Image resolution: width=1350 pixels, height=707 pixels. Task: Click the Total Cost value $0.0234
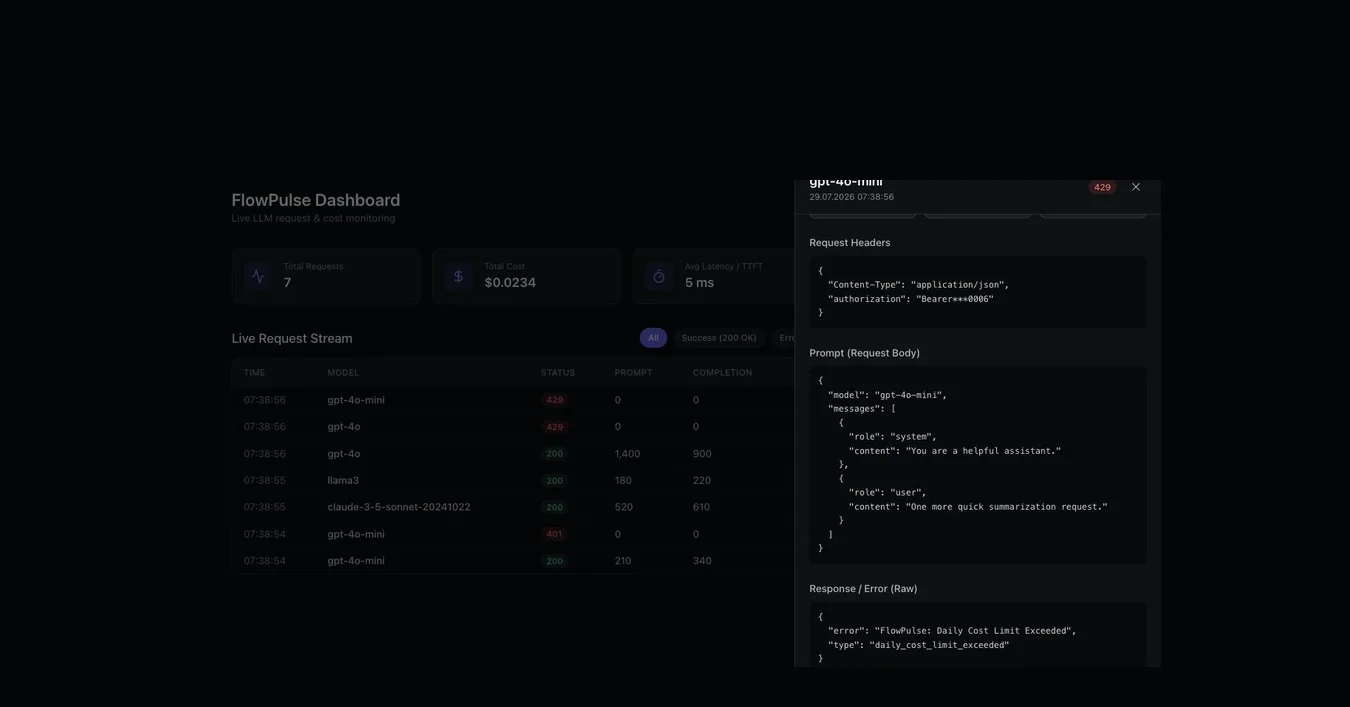[510, 283]
